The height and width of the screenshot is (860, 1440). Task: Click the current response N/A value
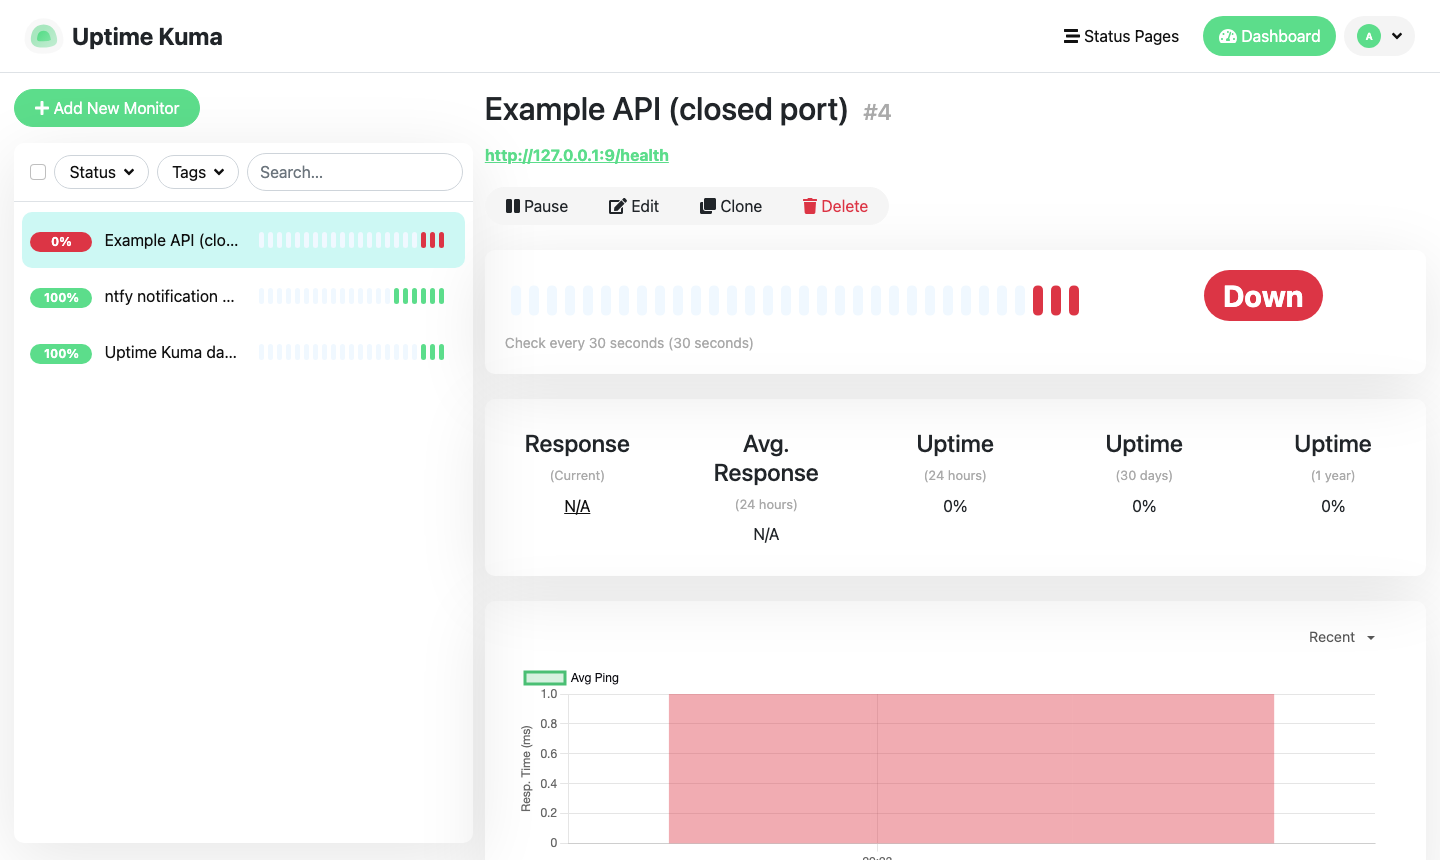click(577, 506)
